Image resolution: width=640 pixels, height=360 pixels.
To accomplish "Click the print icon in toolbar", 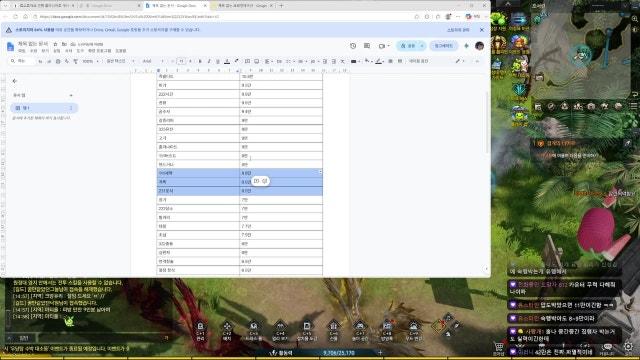I will [58, 61].
